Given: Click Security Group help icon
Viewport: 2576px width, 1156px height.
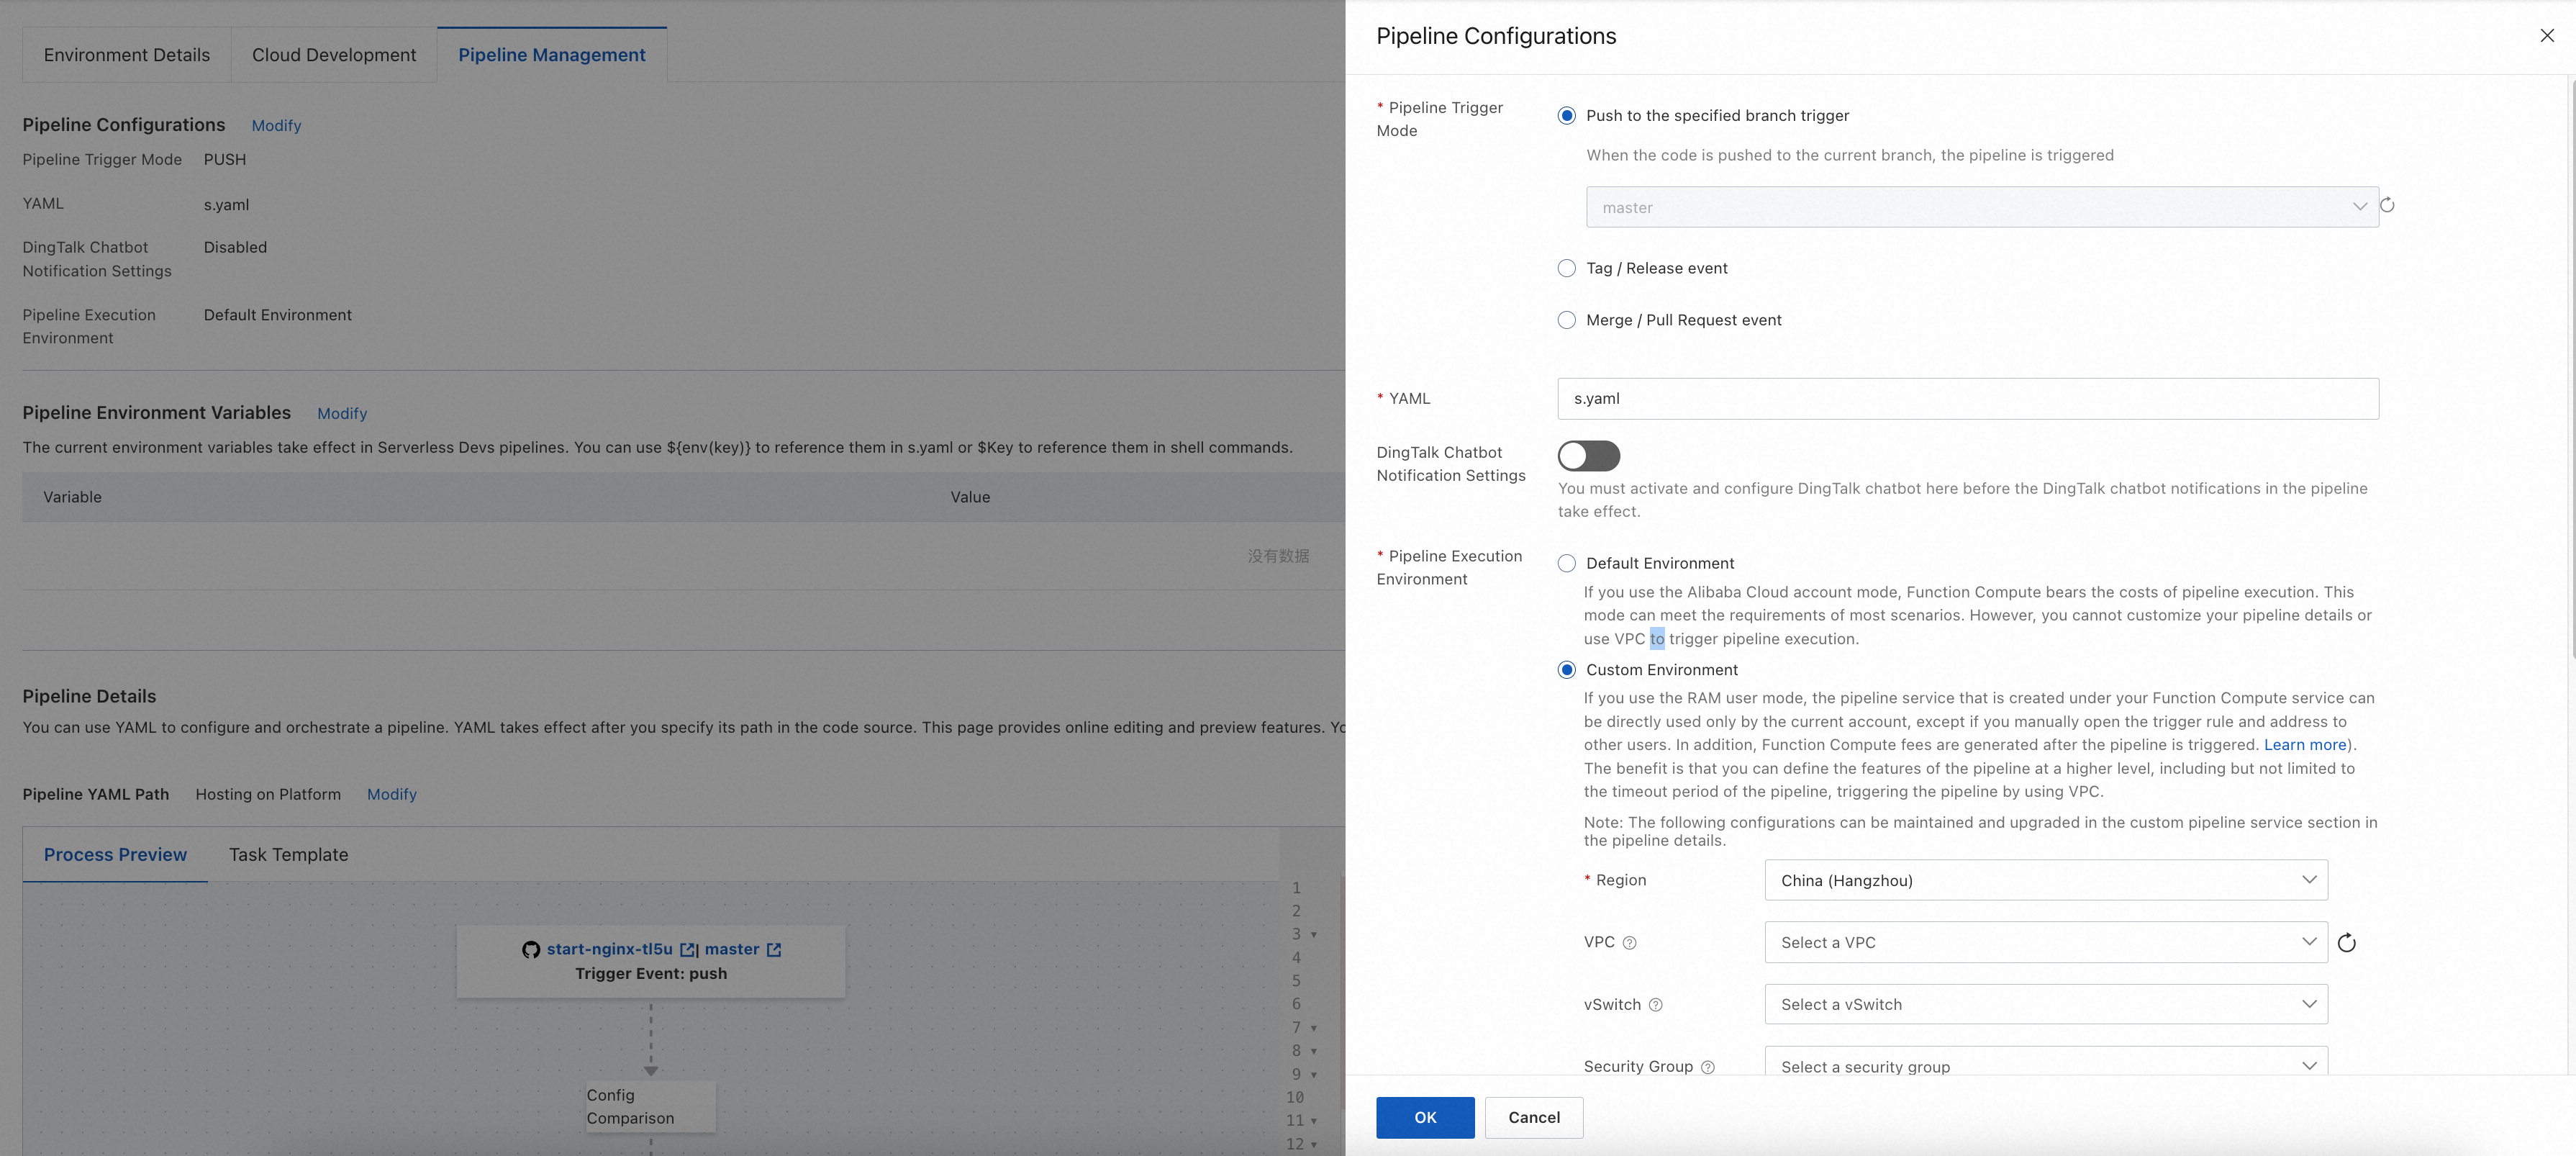Looking at the screenshot, I should tap(1708, 1067).
